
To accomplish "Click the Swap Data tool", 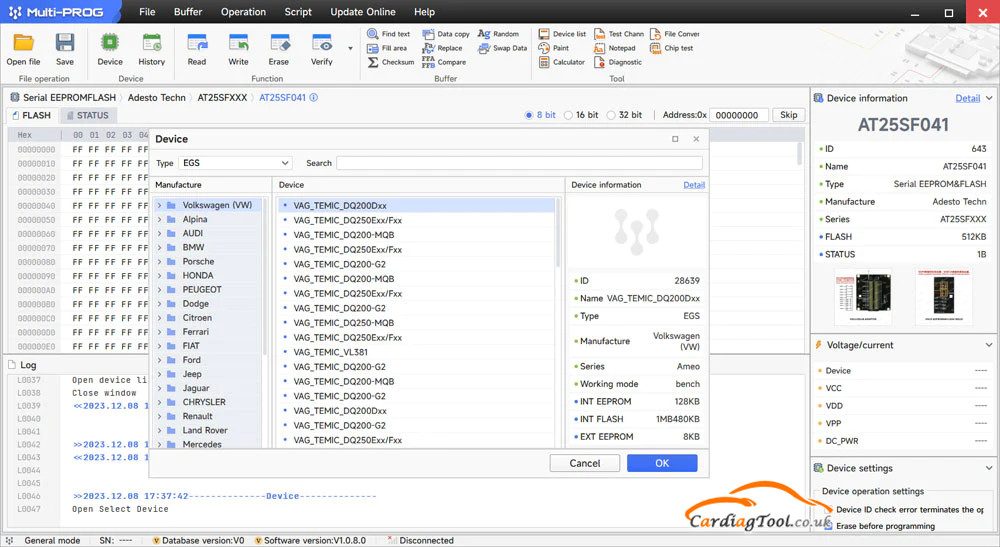I will pos(503,48).
